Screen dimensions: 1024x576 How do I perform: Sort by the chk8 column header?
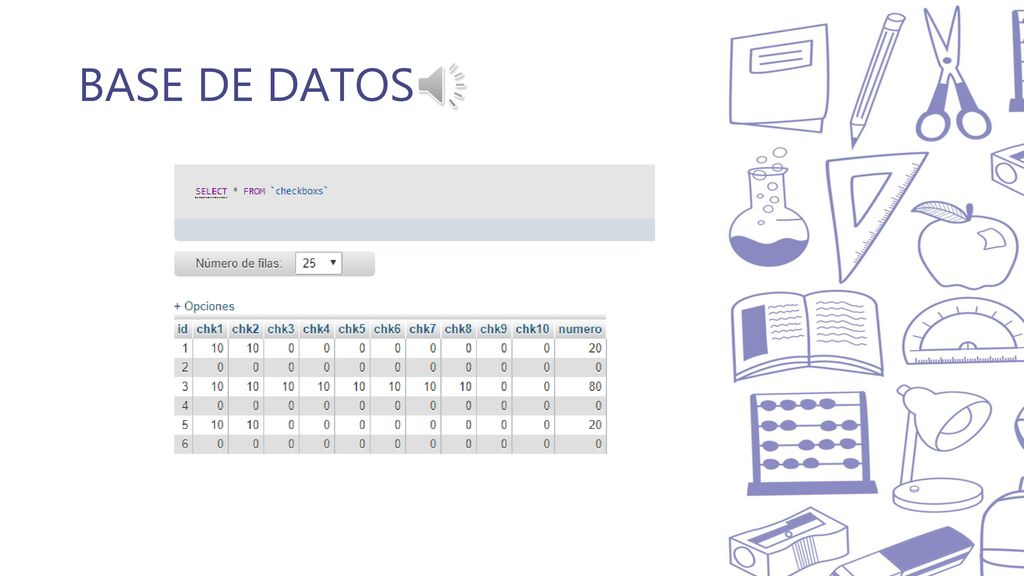(x=458, y=329)
